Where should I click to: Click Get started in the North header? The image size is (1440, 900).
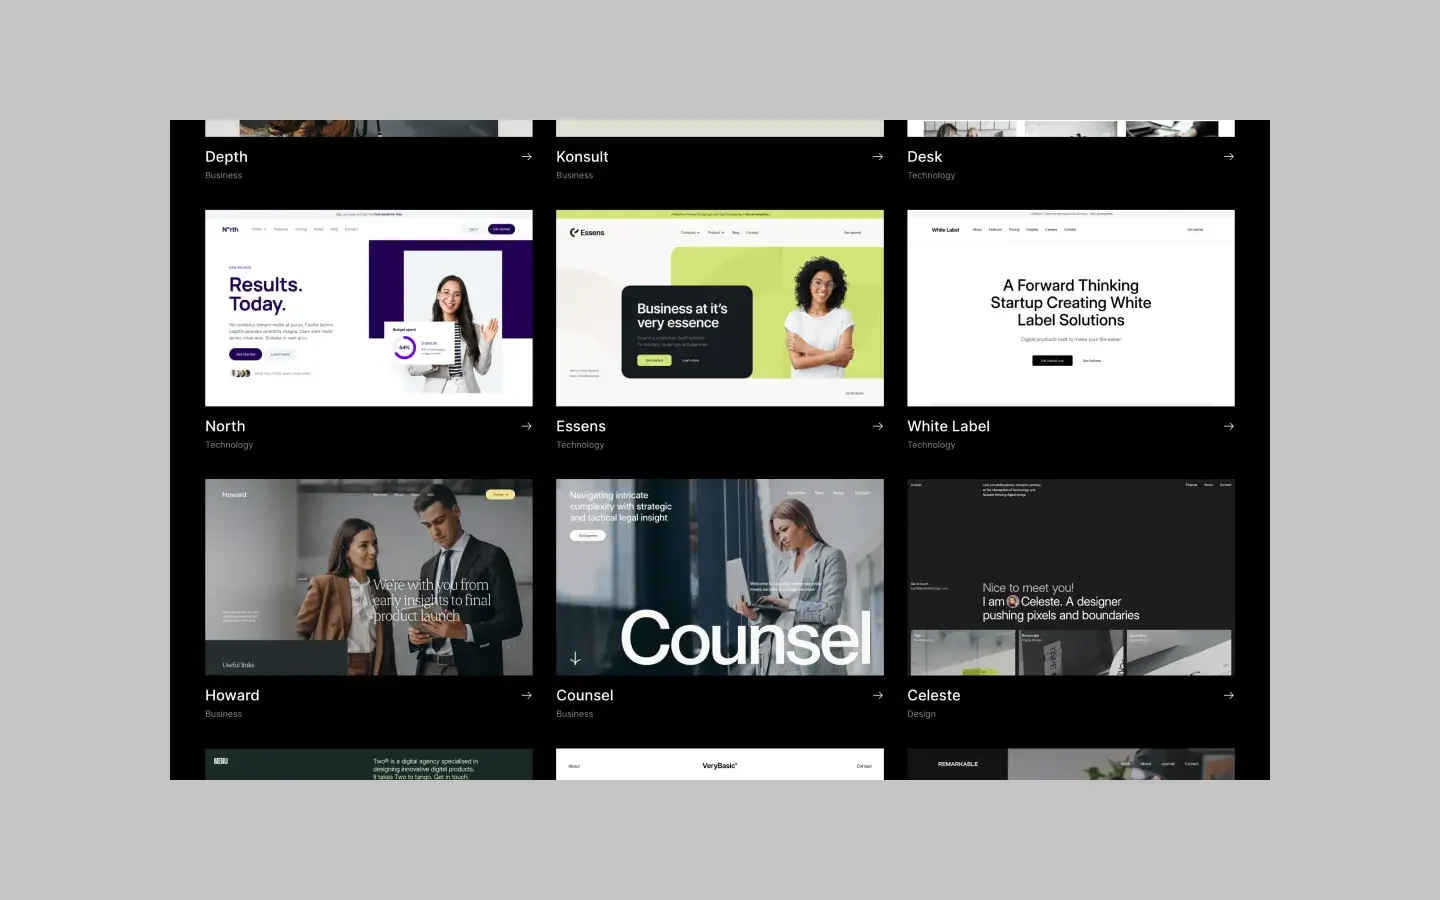pos(501,229)
